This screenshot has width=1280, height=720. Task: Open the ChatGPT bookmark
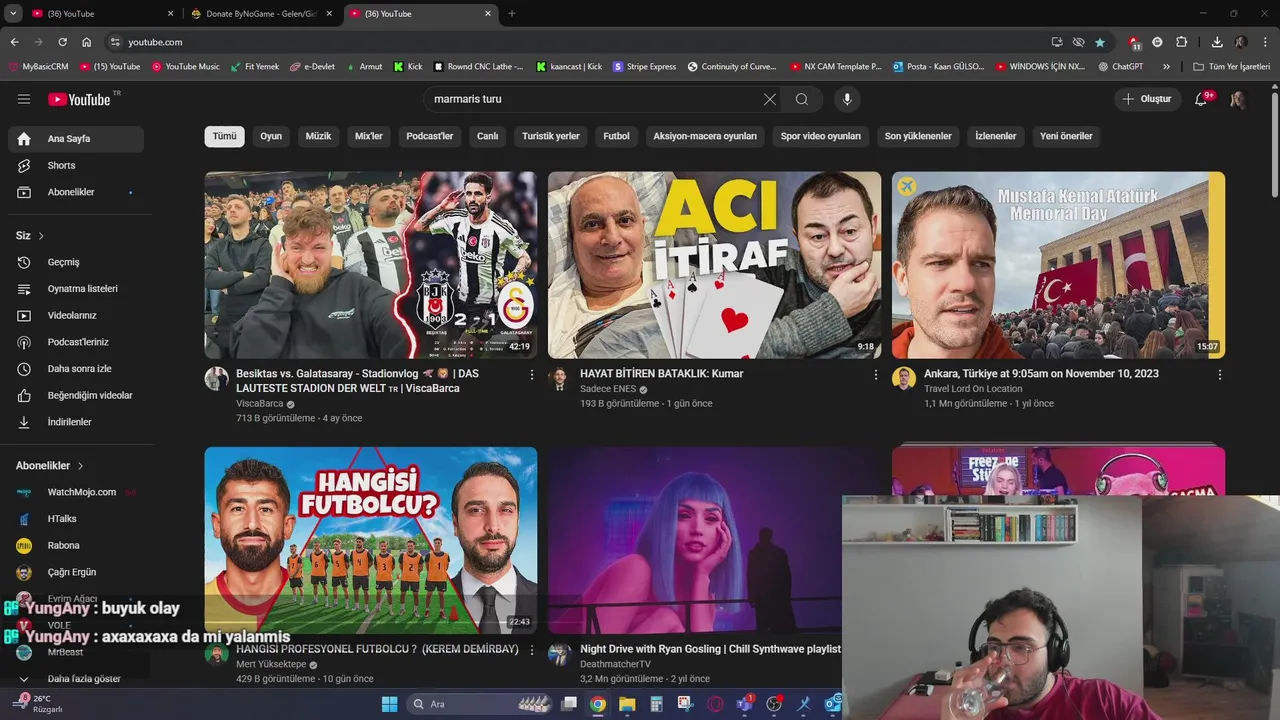[x=1121, y=67]
